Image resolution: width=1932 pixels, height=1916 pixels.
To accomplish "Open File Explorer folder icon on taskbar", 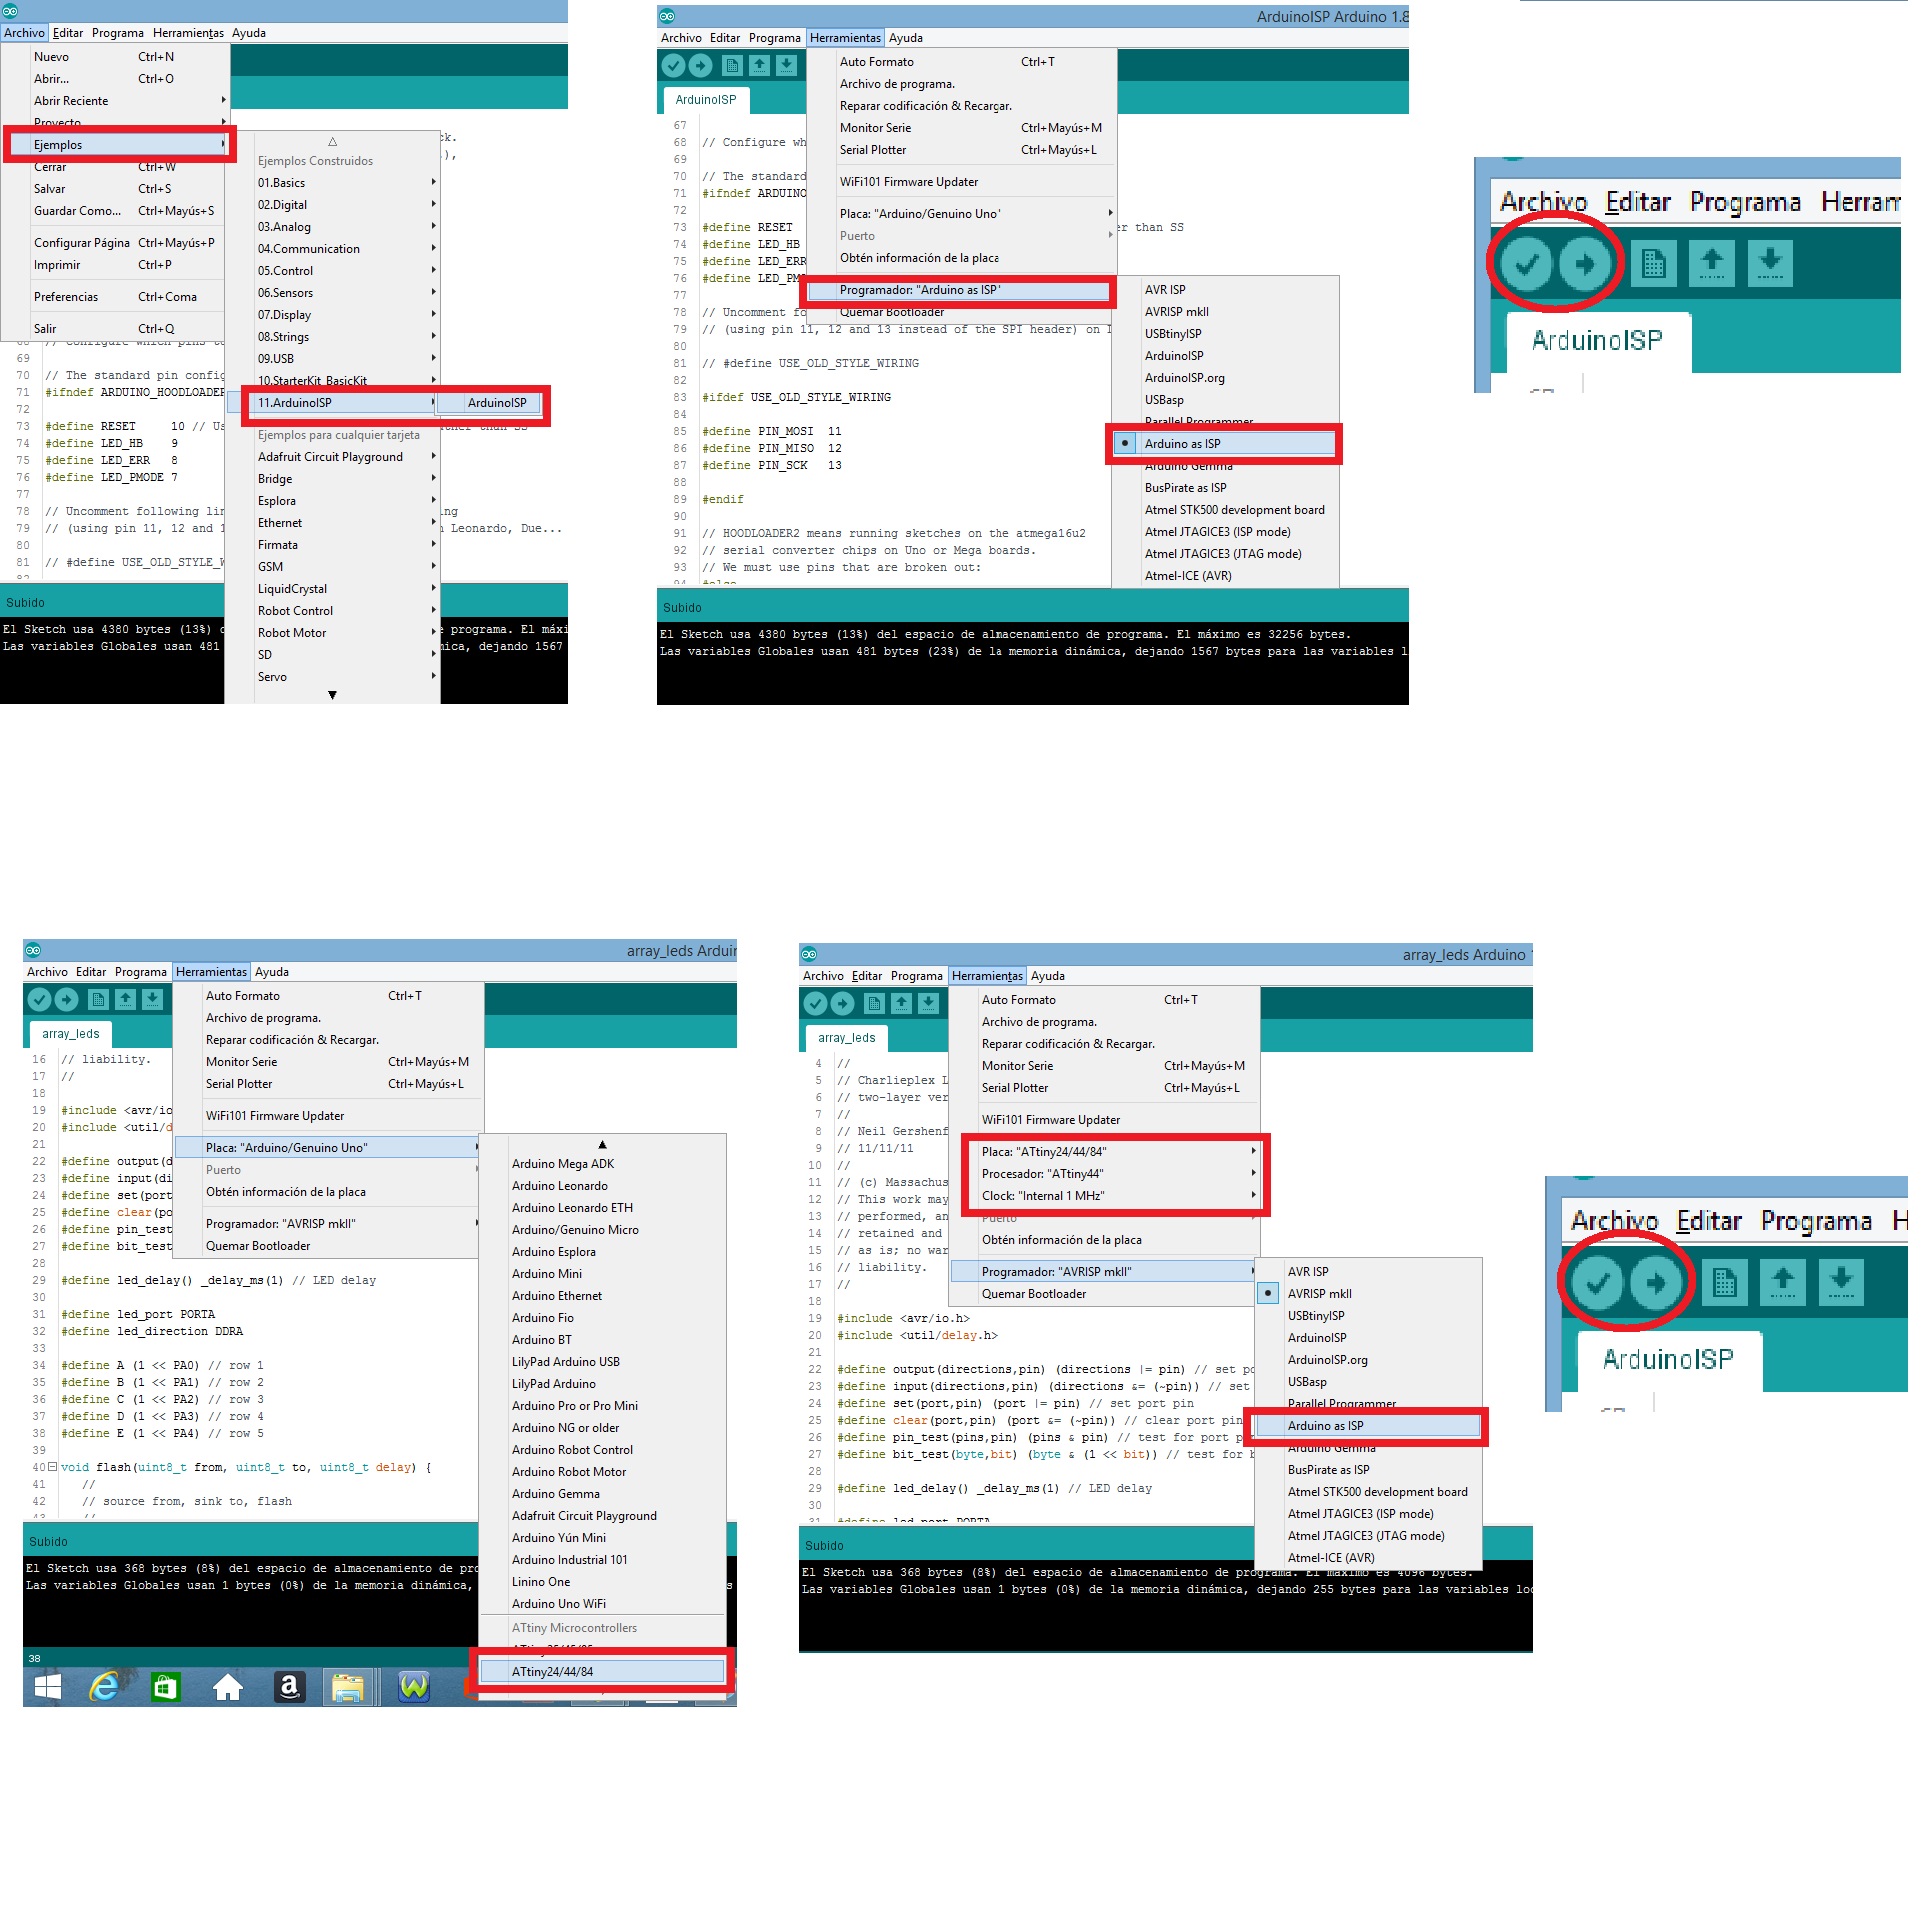I will coord(348,1688).
